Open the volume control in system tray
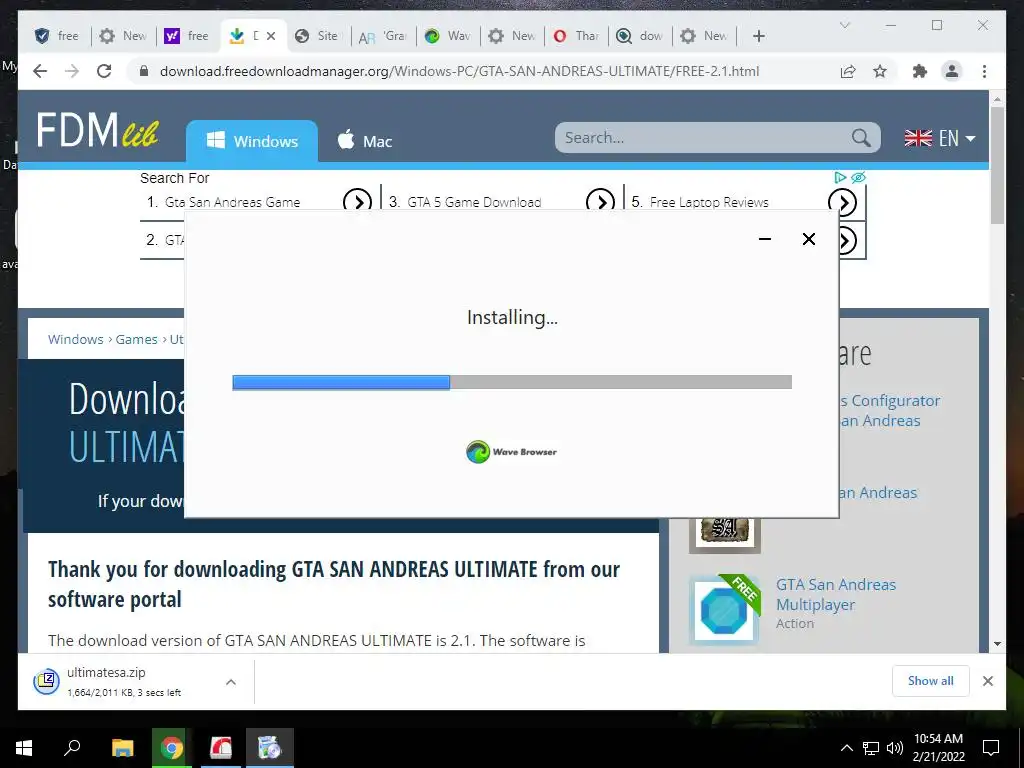This screenshot has height=768, width=1024. (895, 748)
